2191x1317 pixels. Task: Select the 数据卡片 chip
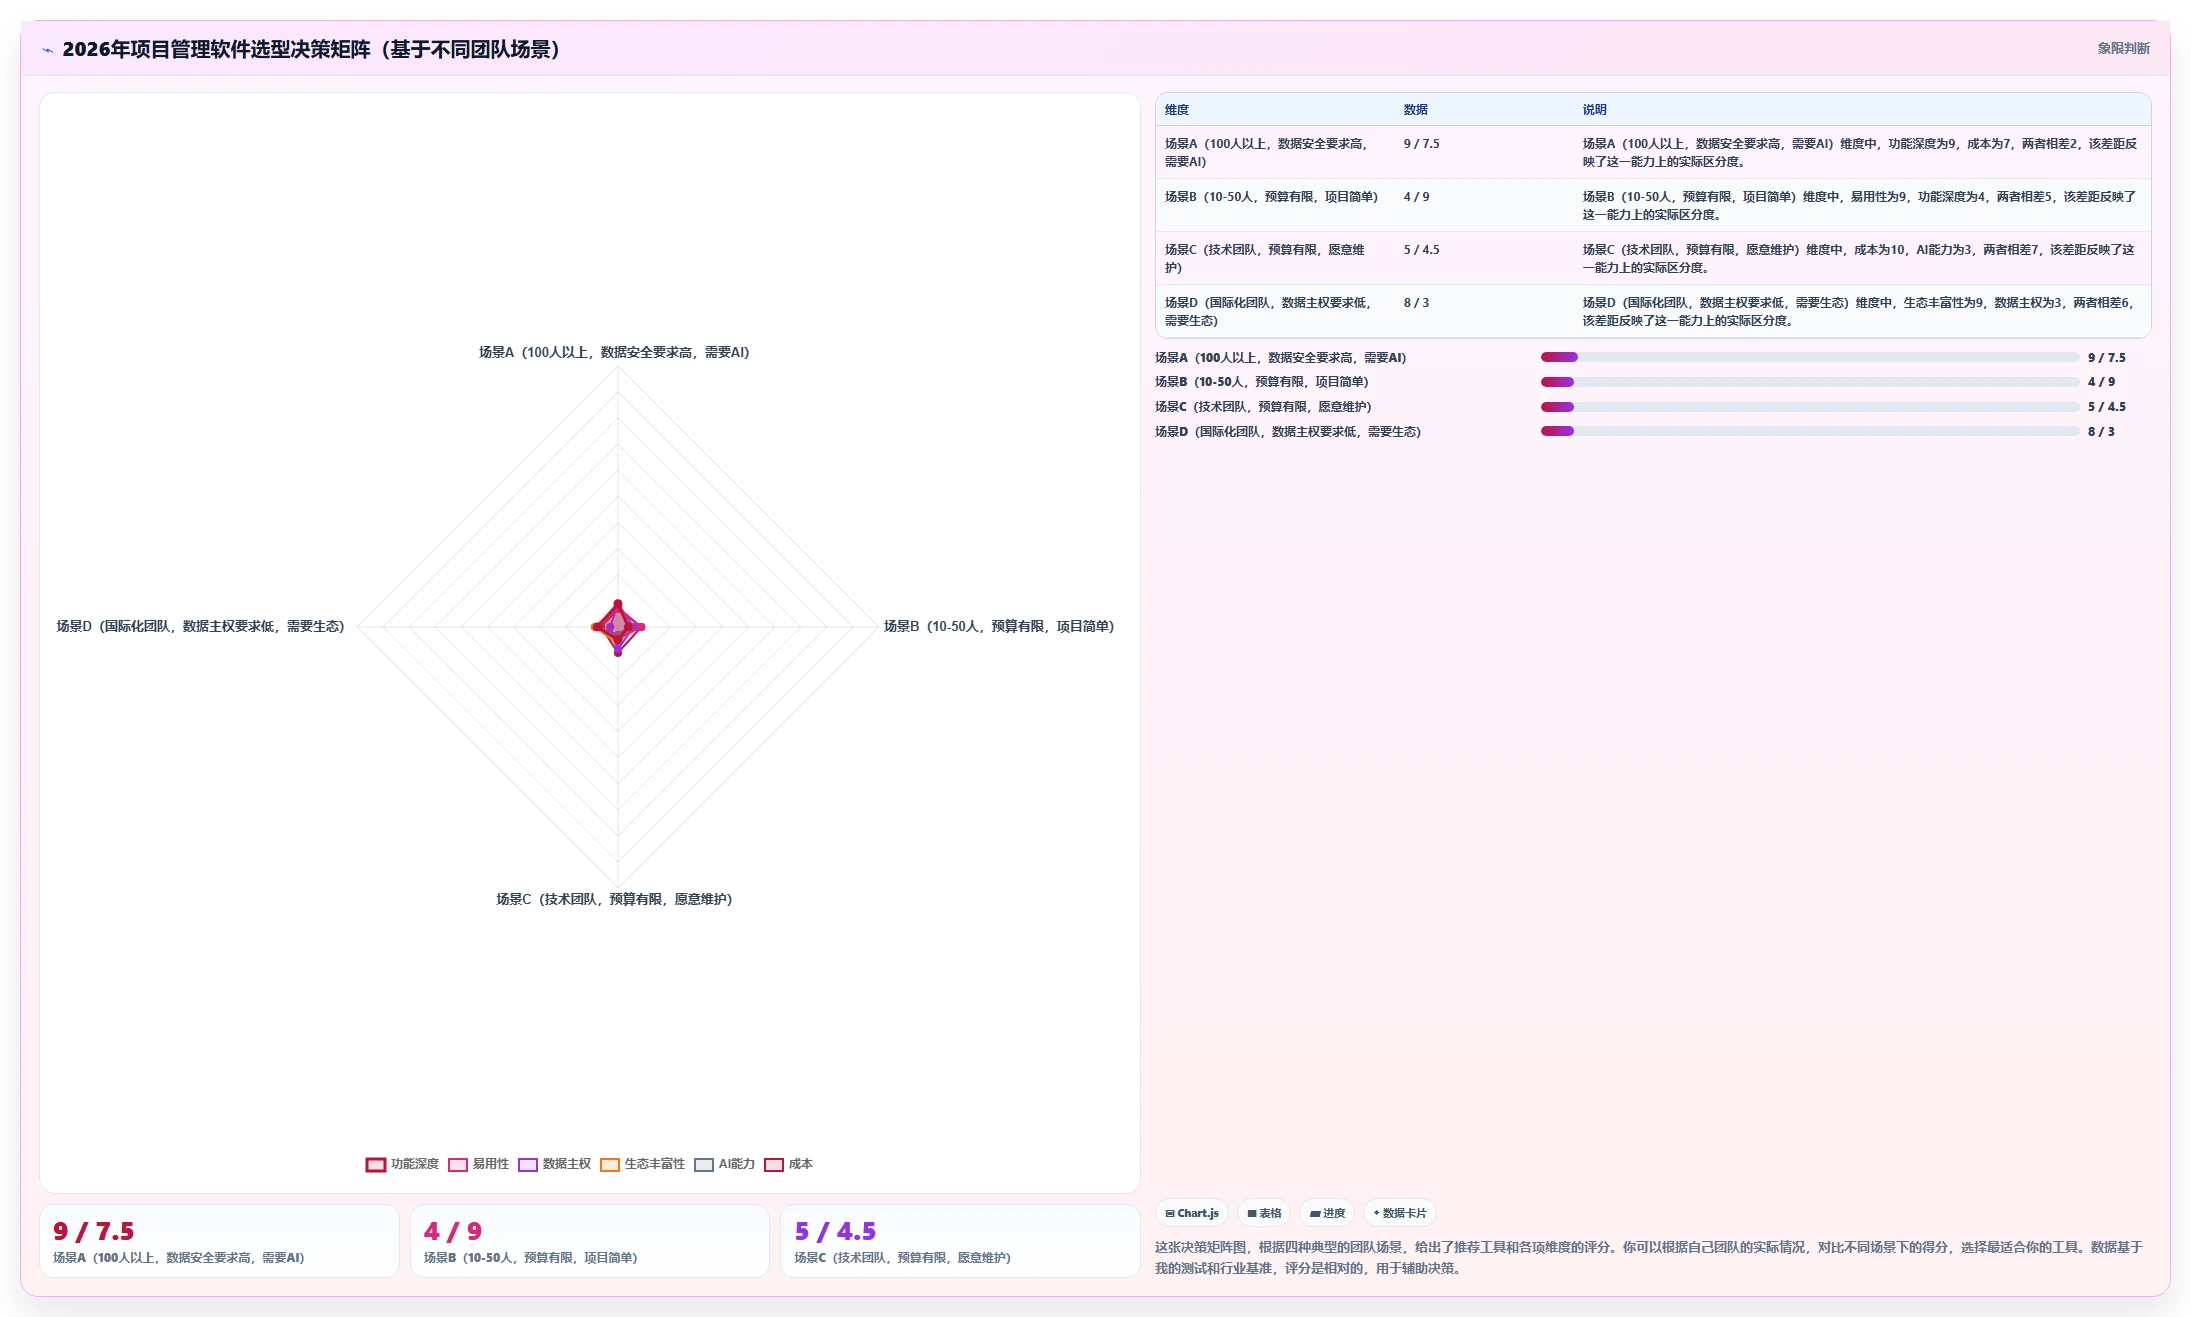1400,1213
